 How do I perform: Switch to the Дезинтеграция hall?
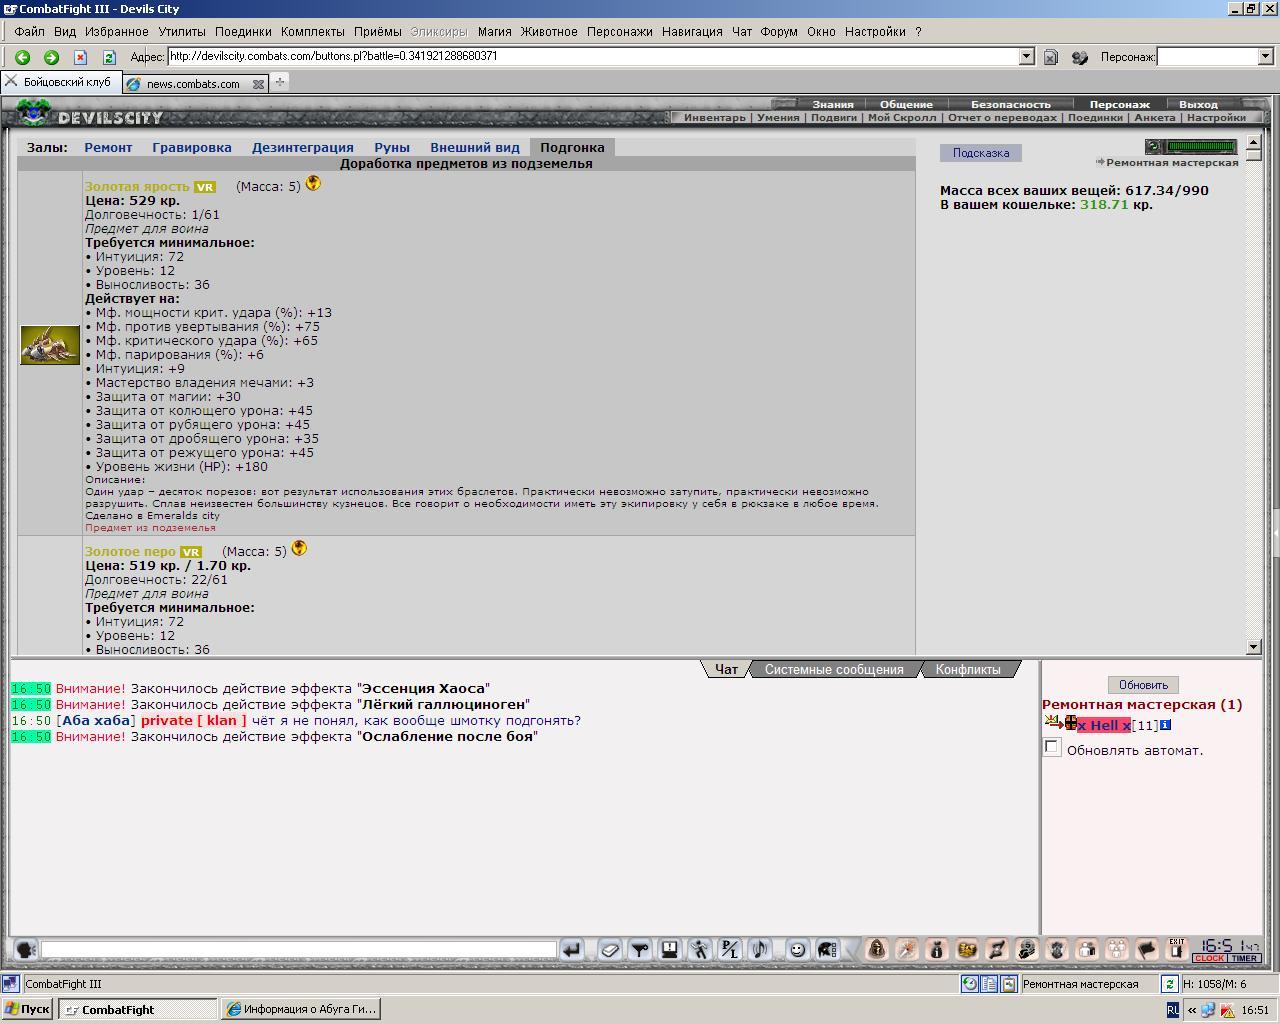(302, 147)
